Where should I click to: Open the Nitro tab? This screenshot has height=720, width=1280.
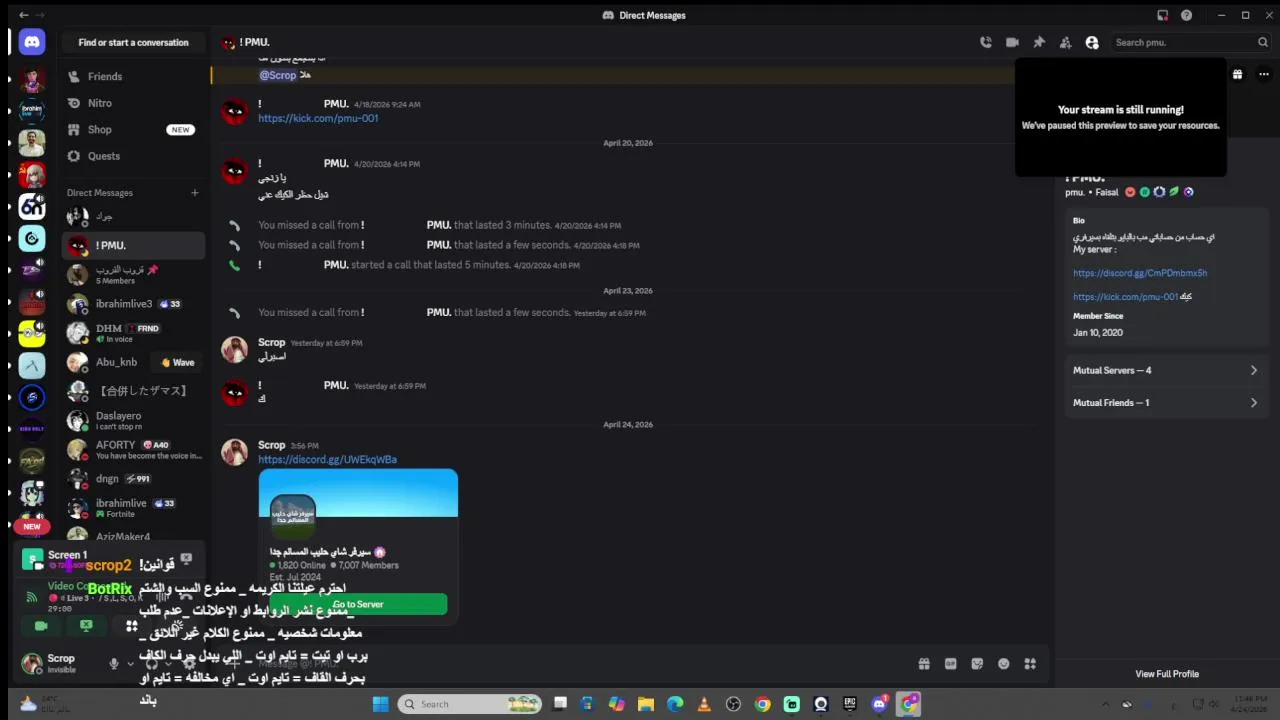(x=133, y=103)
